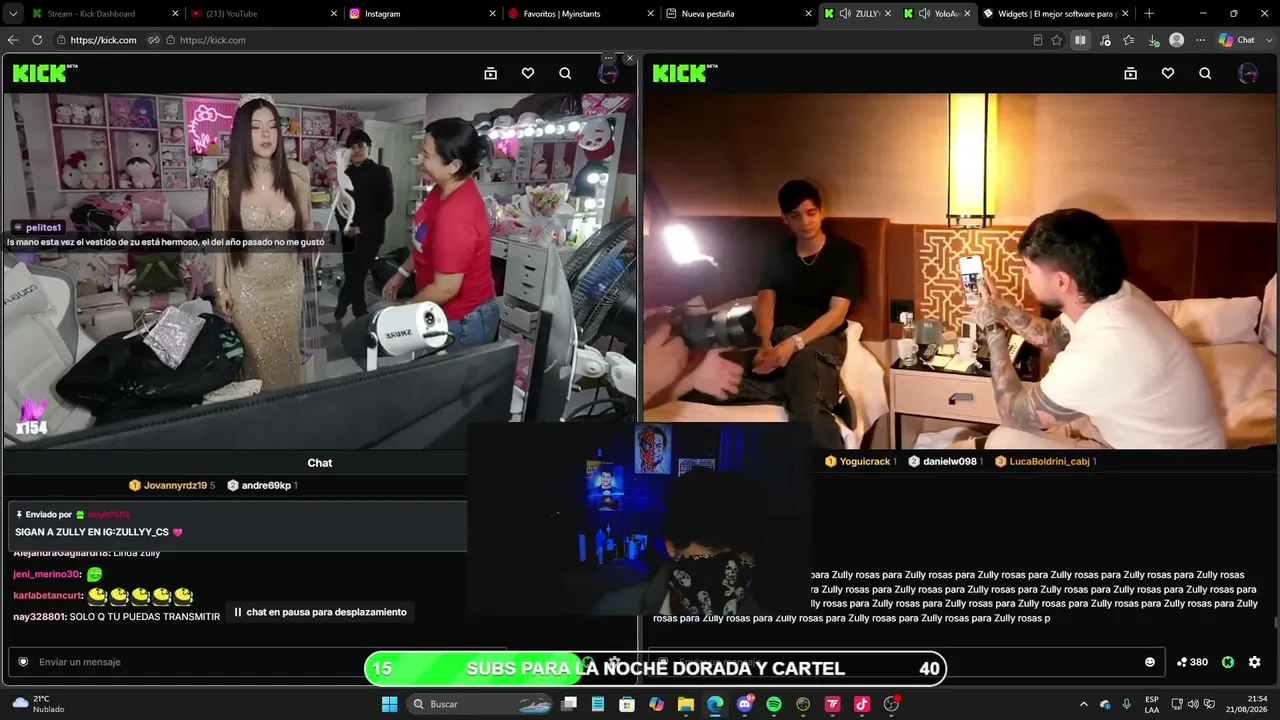Click username jeni_merino30 in left chat
1280x720 pixels.
pyautogui.click(x=46, y=574)
